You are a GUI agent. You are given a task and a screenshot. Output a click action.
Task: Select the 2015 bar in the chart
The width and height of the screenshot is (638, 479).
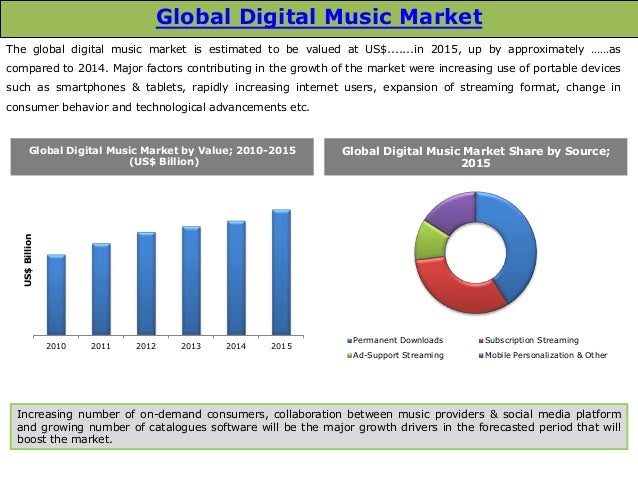coord(282,272)
